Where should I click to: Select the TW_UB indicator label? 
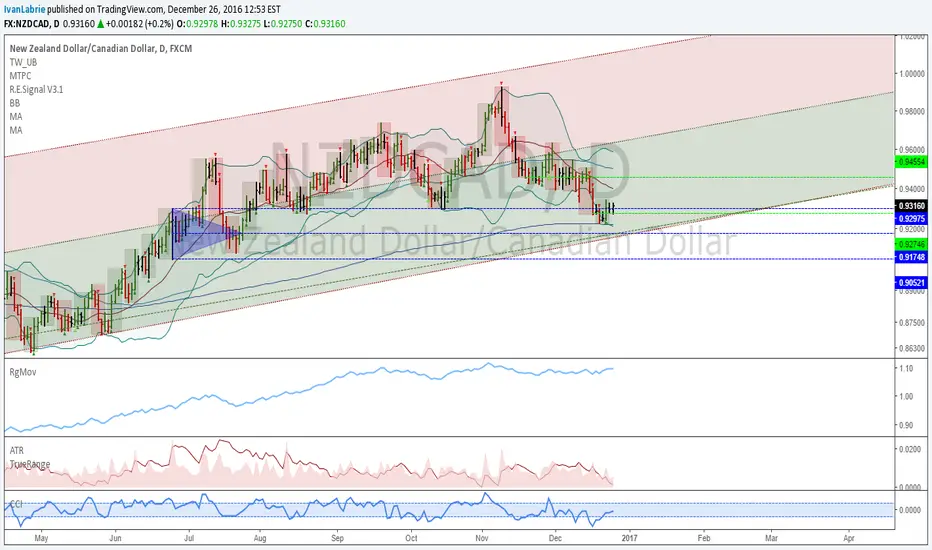23,62
